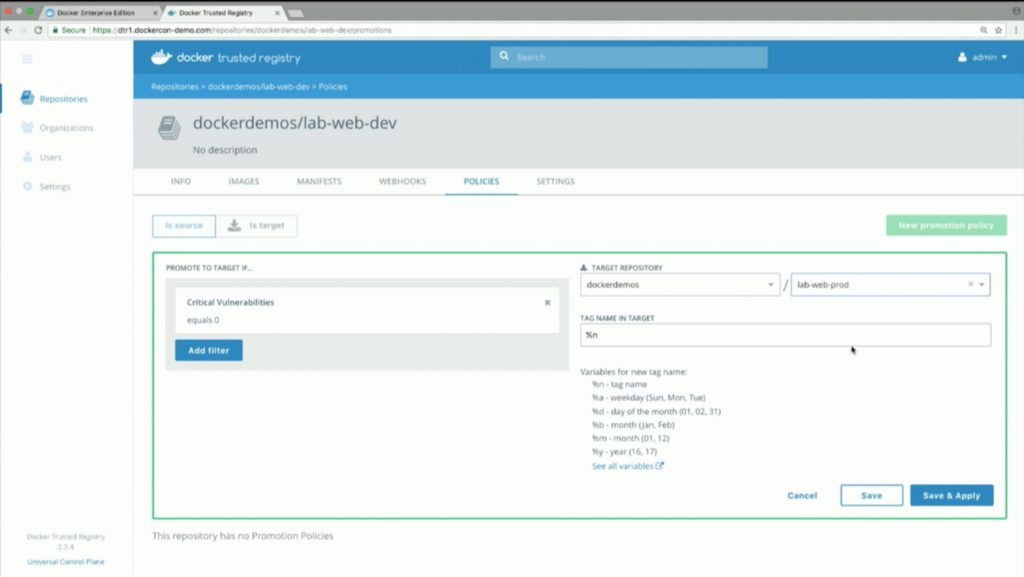The width and height of the screenshot is (1024, 577).
Task: Click the Organizations sidebar icon
Action: pos(27,127)
